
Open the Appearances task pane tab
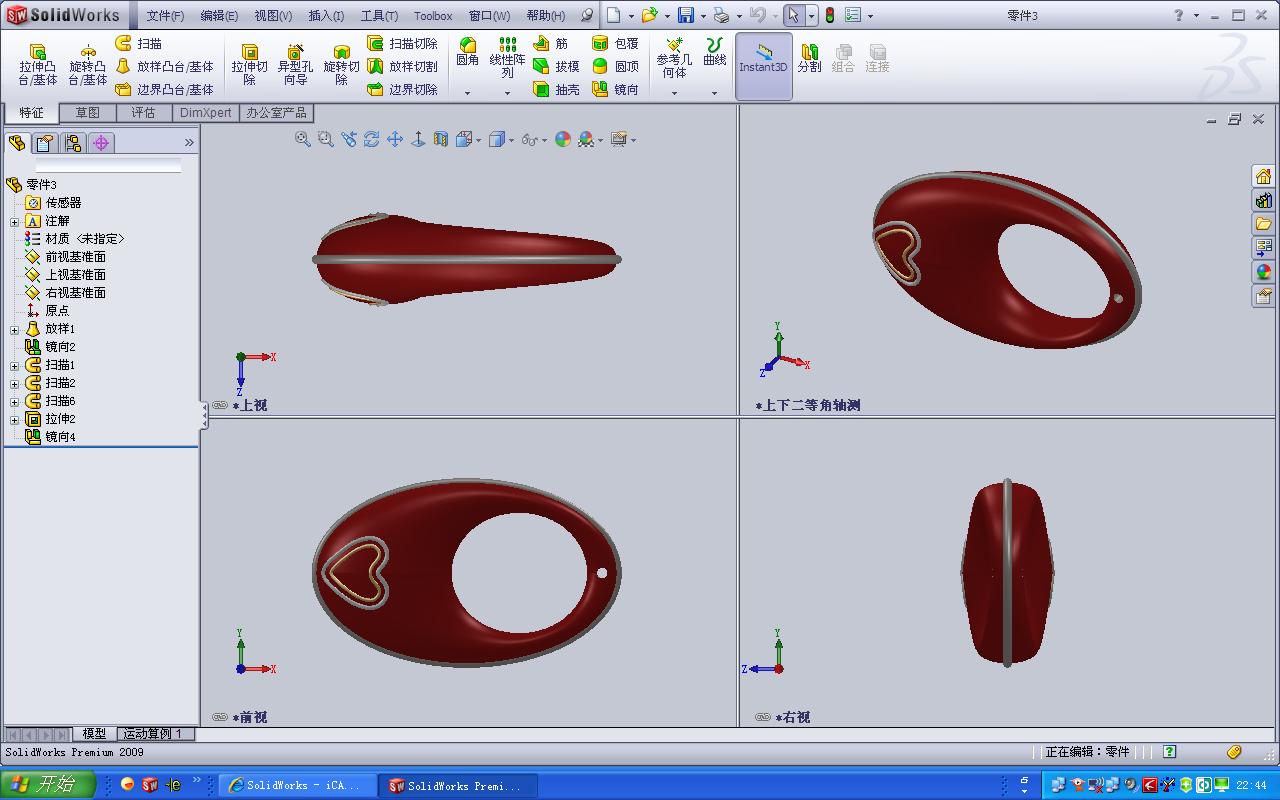tap(1263, 272)
